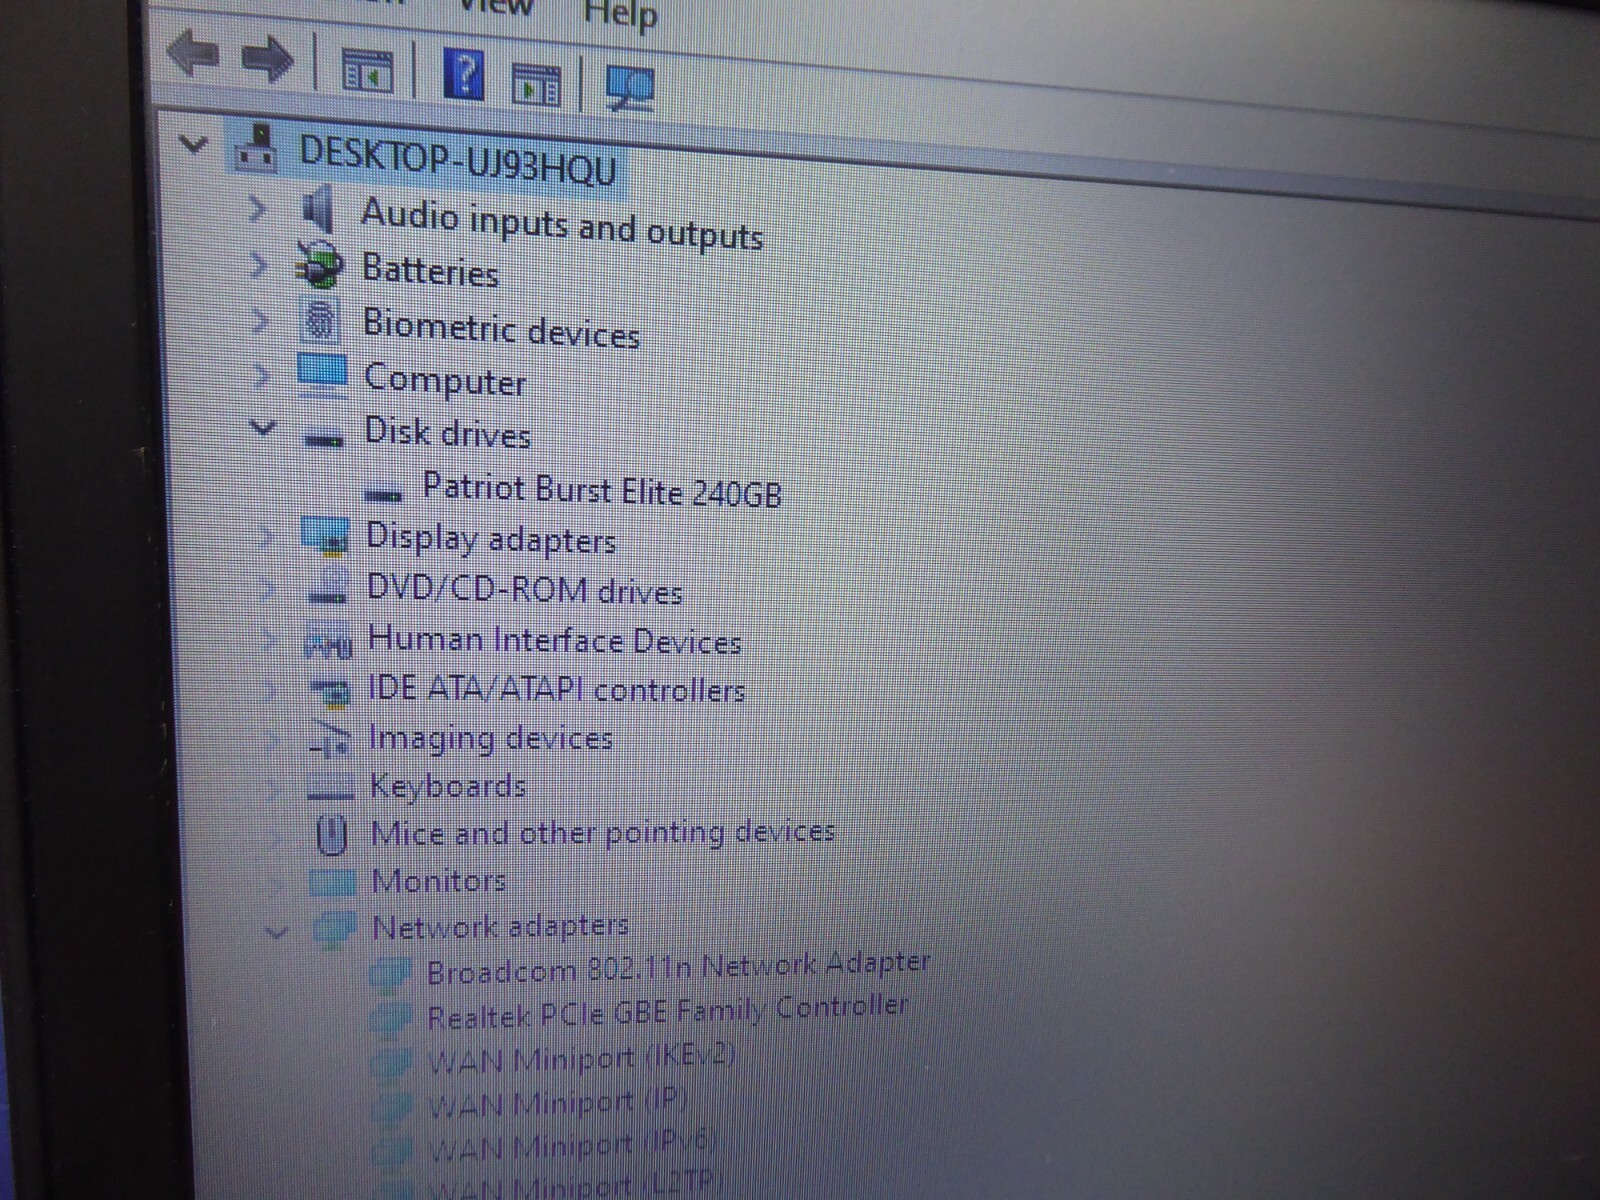Image resolution: width=1600 pixels, height=1200 pixels.
Task: Collapse the Network adapters category
Action: (x=276, y=932)
